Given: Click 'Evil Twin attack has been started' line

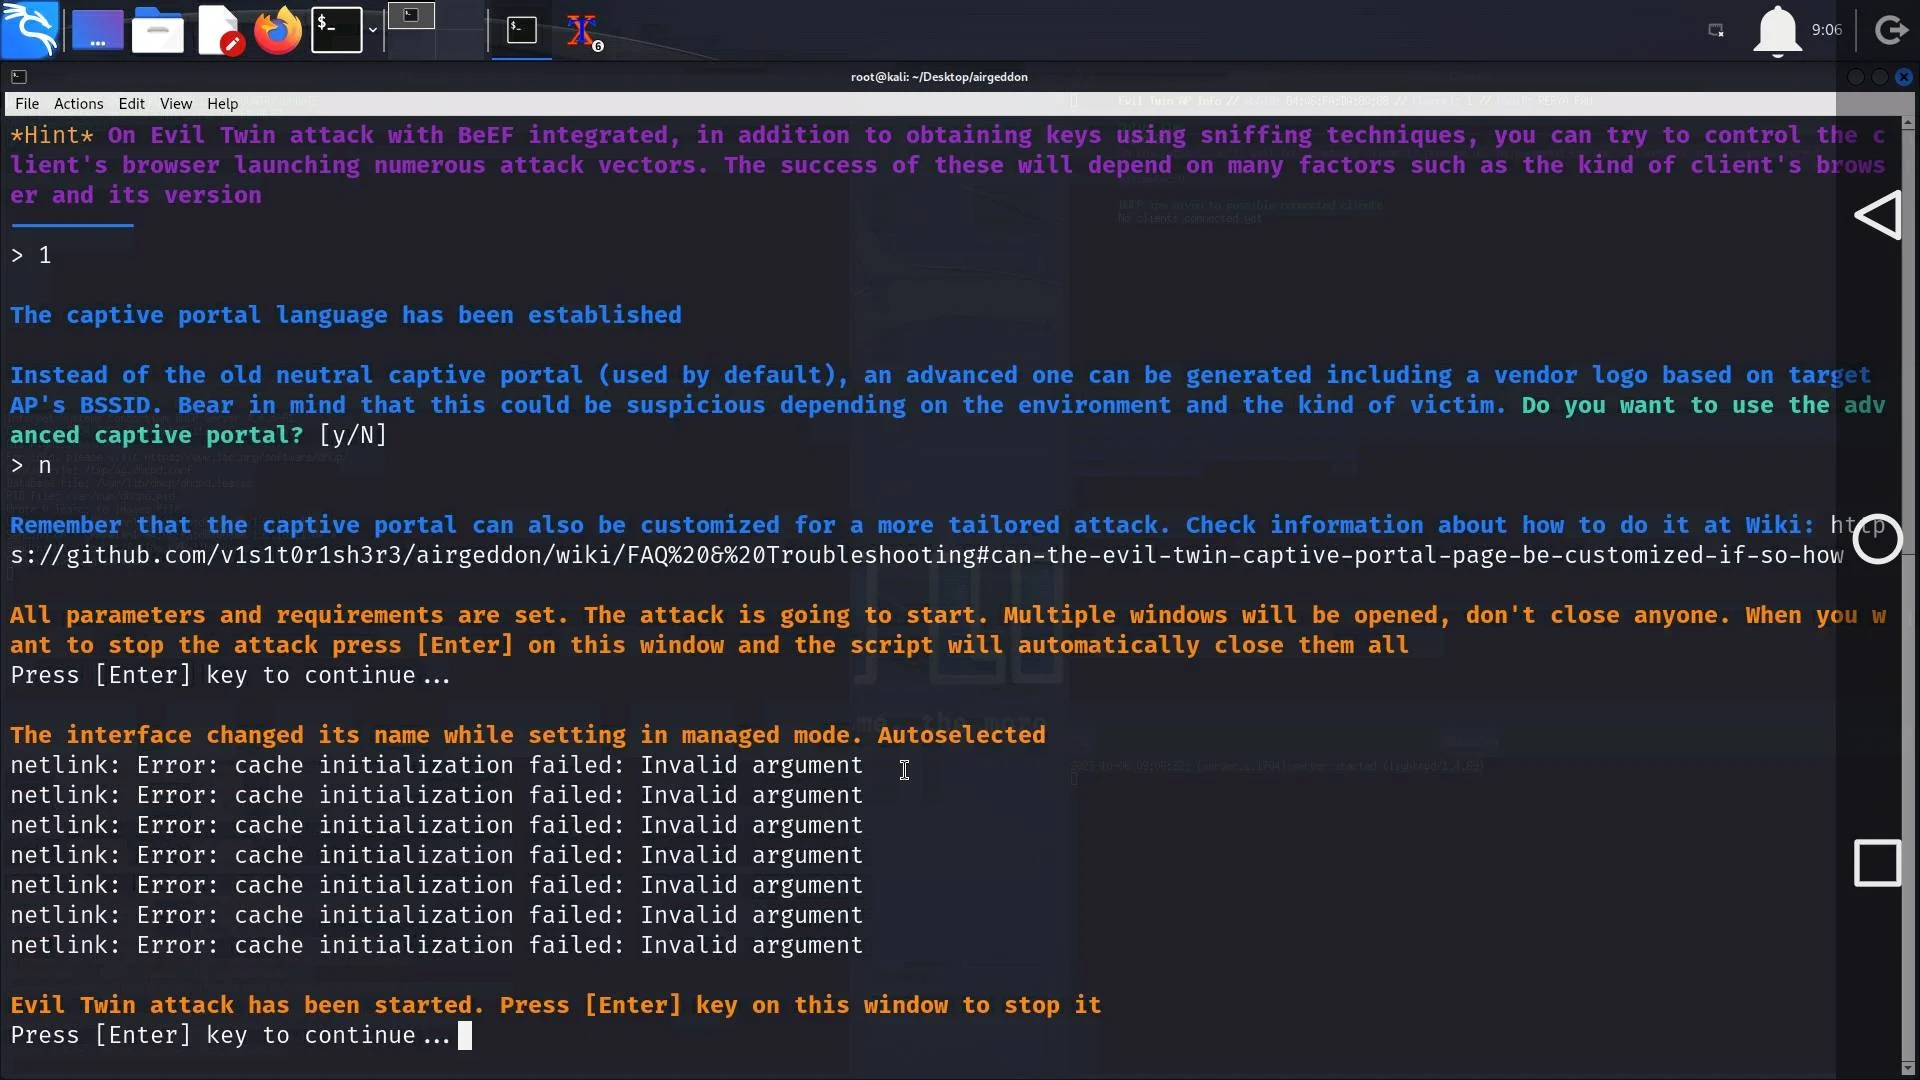Looking at the screenshot, I should (x=555, y=1005).
